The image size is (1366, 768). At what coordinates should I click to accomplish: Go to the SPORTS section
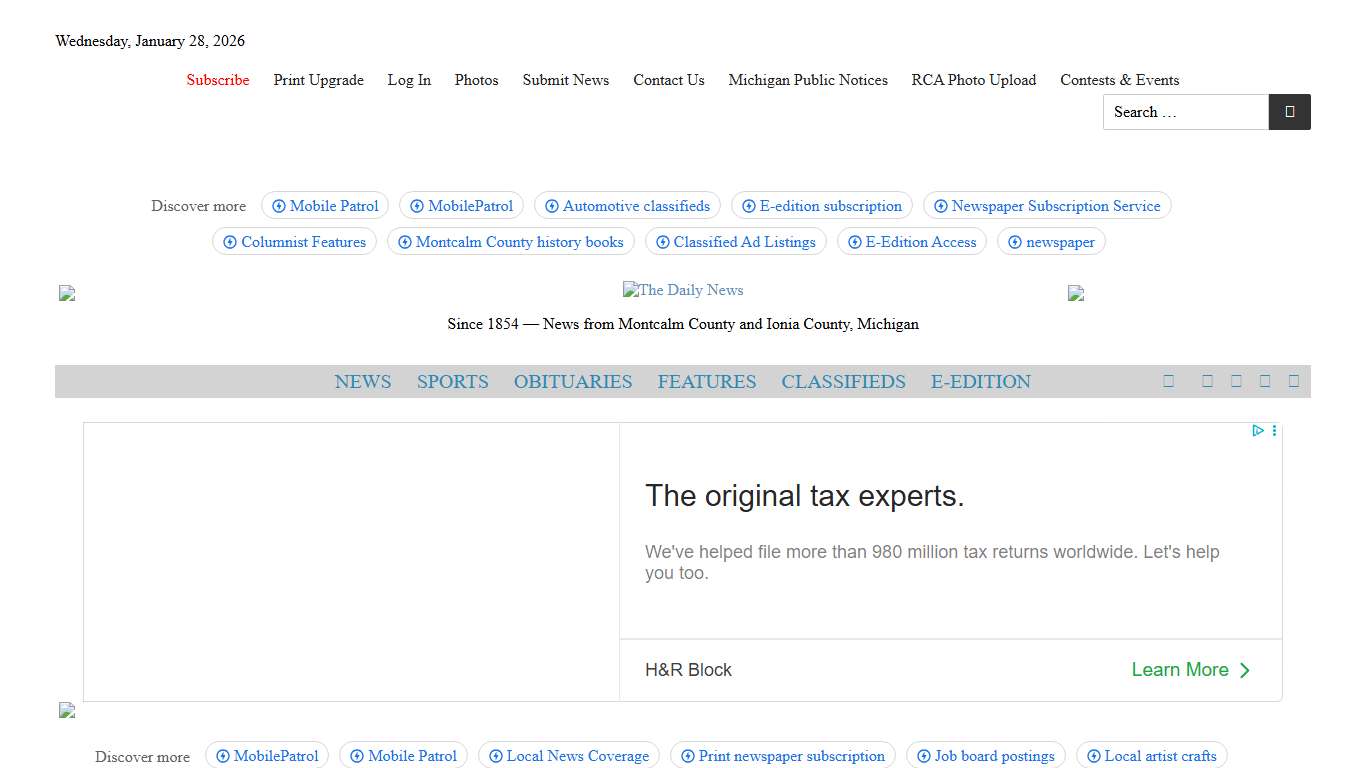(452, 382)
